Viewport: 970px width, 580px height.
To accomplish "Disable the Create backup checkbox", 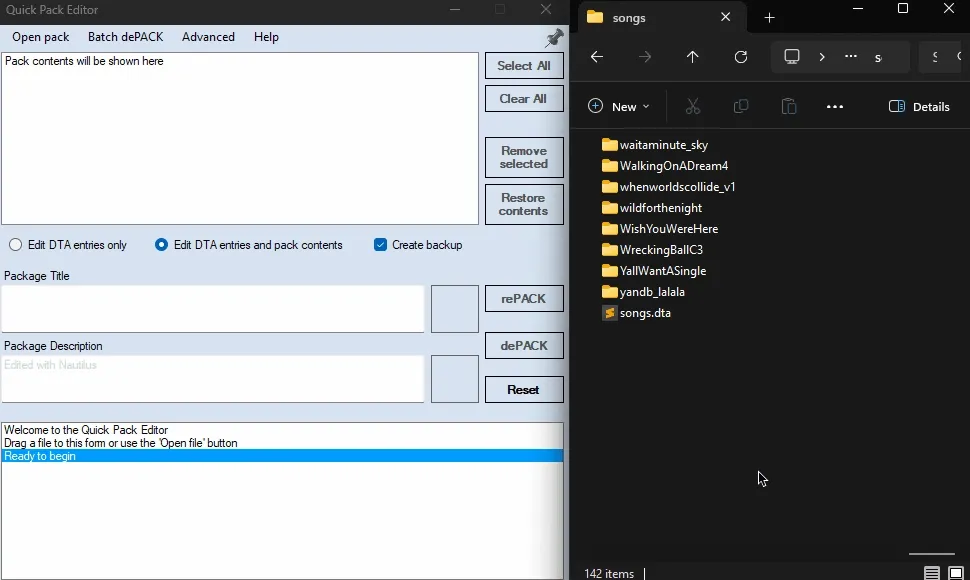I will (x=380, y=244).
